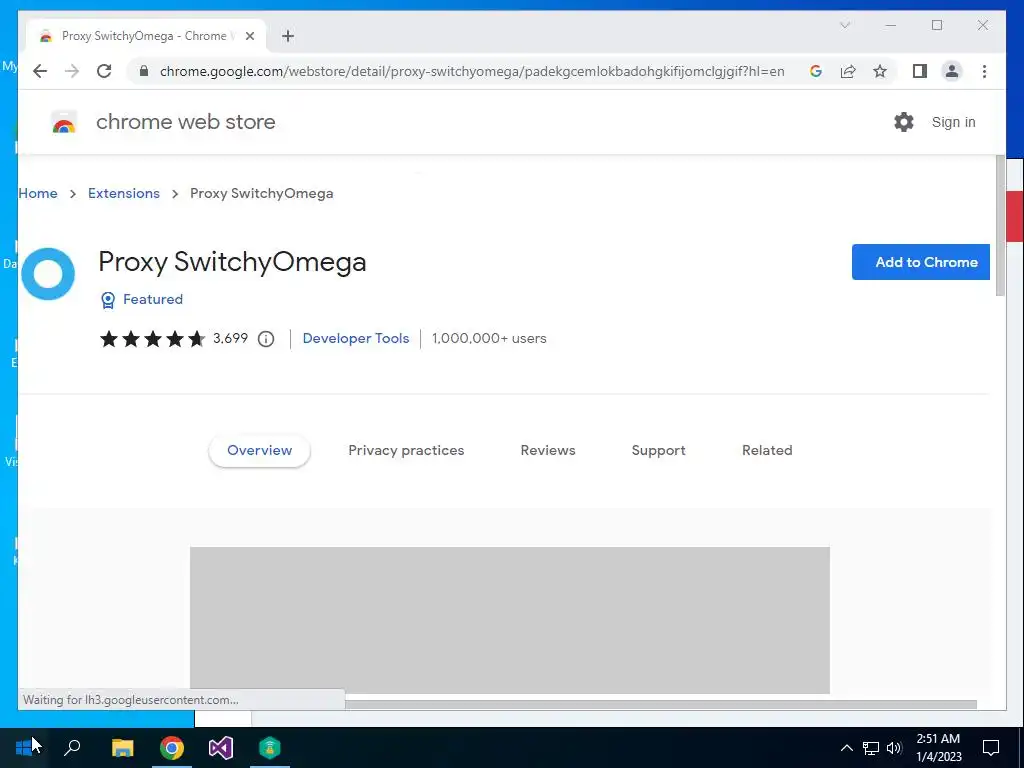The image size is (1024, 768).
Task: Click the page vertical scrollbar
Action: [x=1000, y=226]
